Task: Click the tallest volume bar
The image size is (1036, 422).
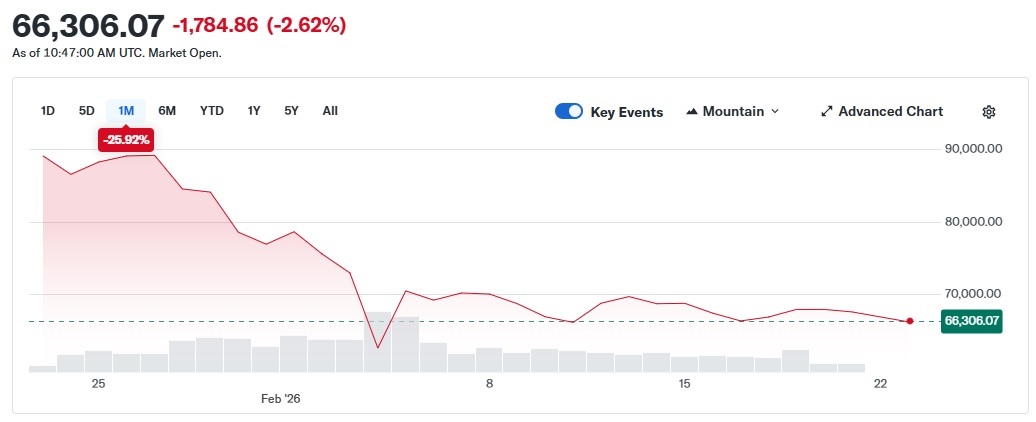Action: 377,342
